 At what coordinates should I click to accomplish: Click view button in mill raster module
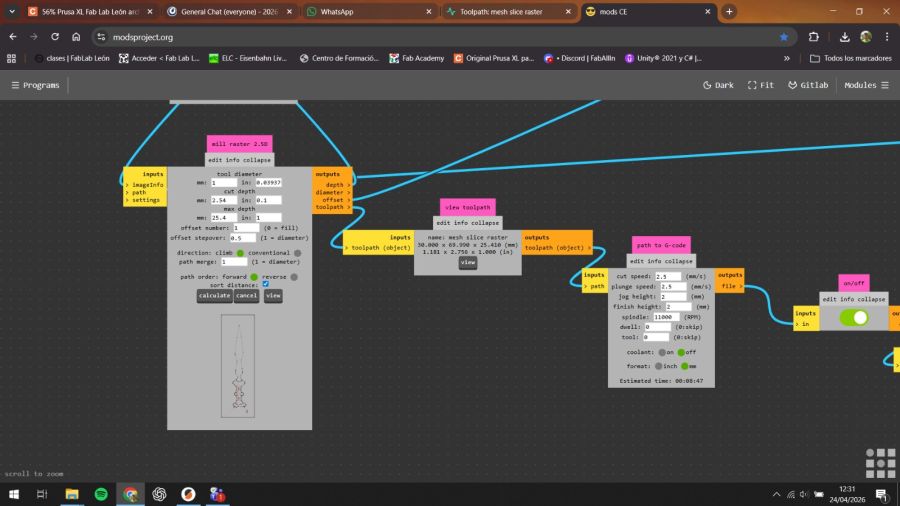[273, 295]
